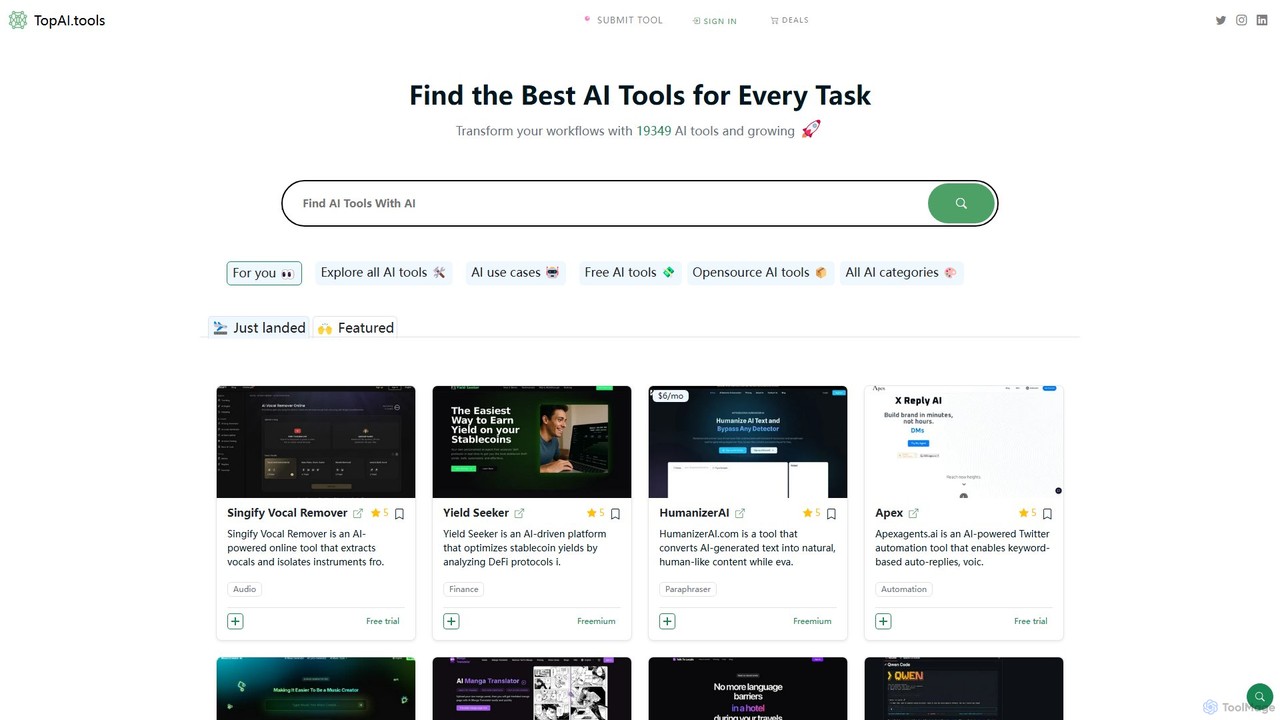Image resolution: width=1280 pixels, height=720 pixels.
Task: Open Deals menu link
Action: [x=790, y=20]
